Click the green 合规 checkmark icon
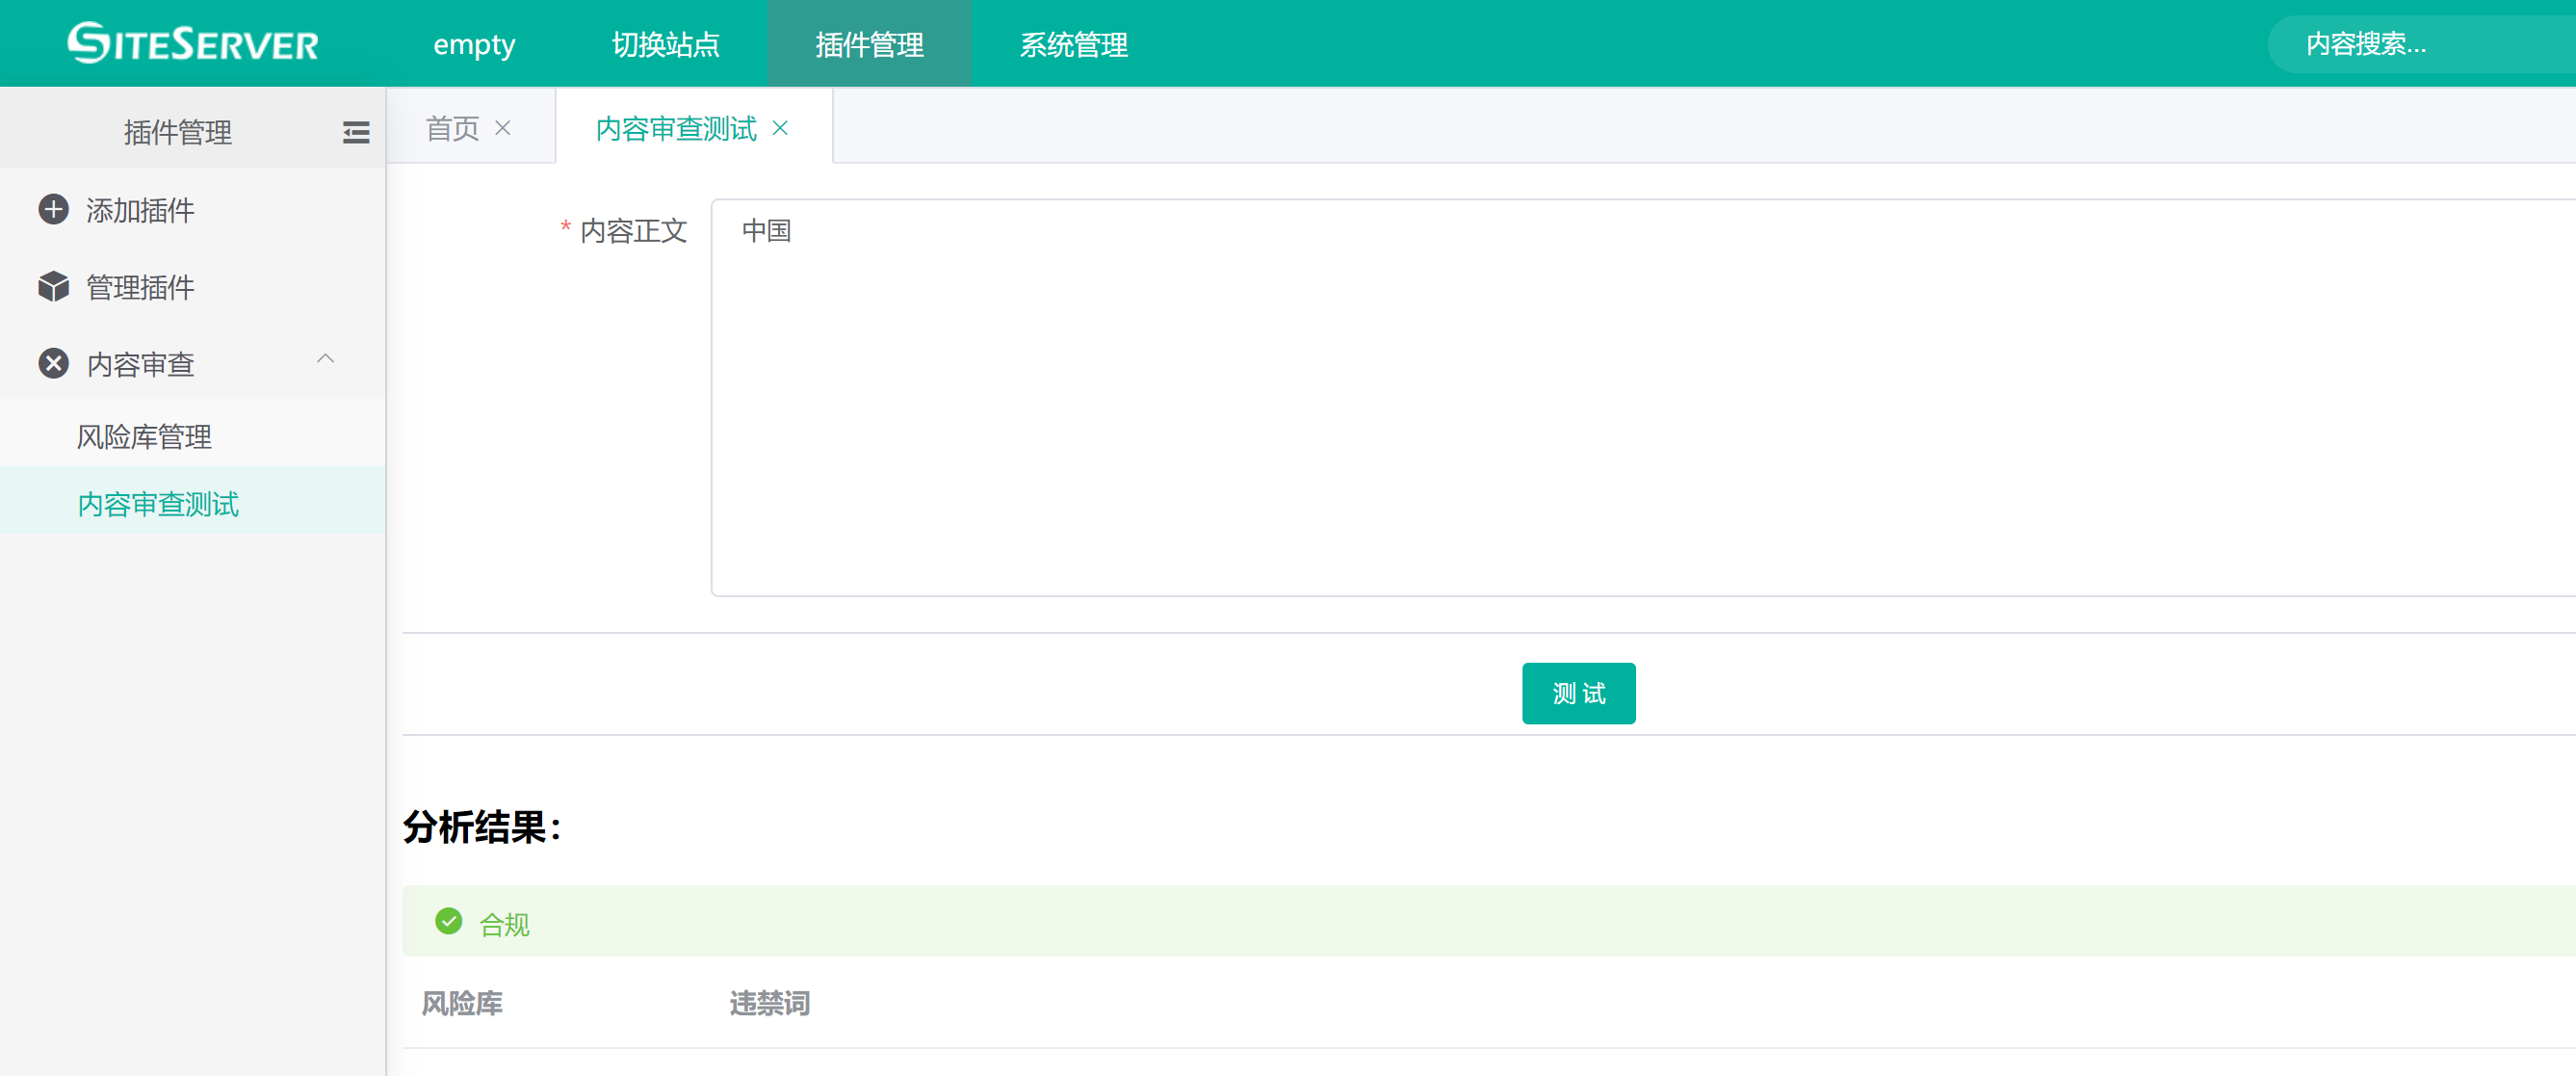The image size is (2576, 1076). (448, 921)
